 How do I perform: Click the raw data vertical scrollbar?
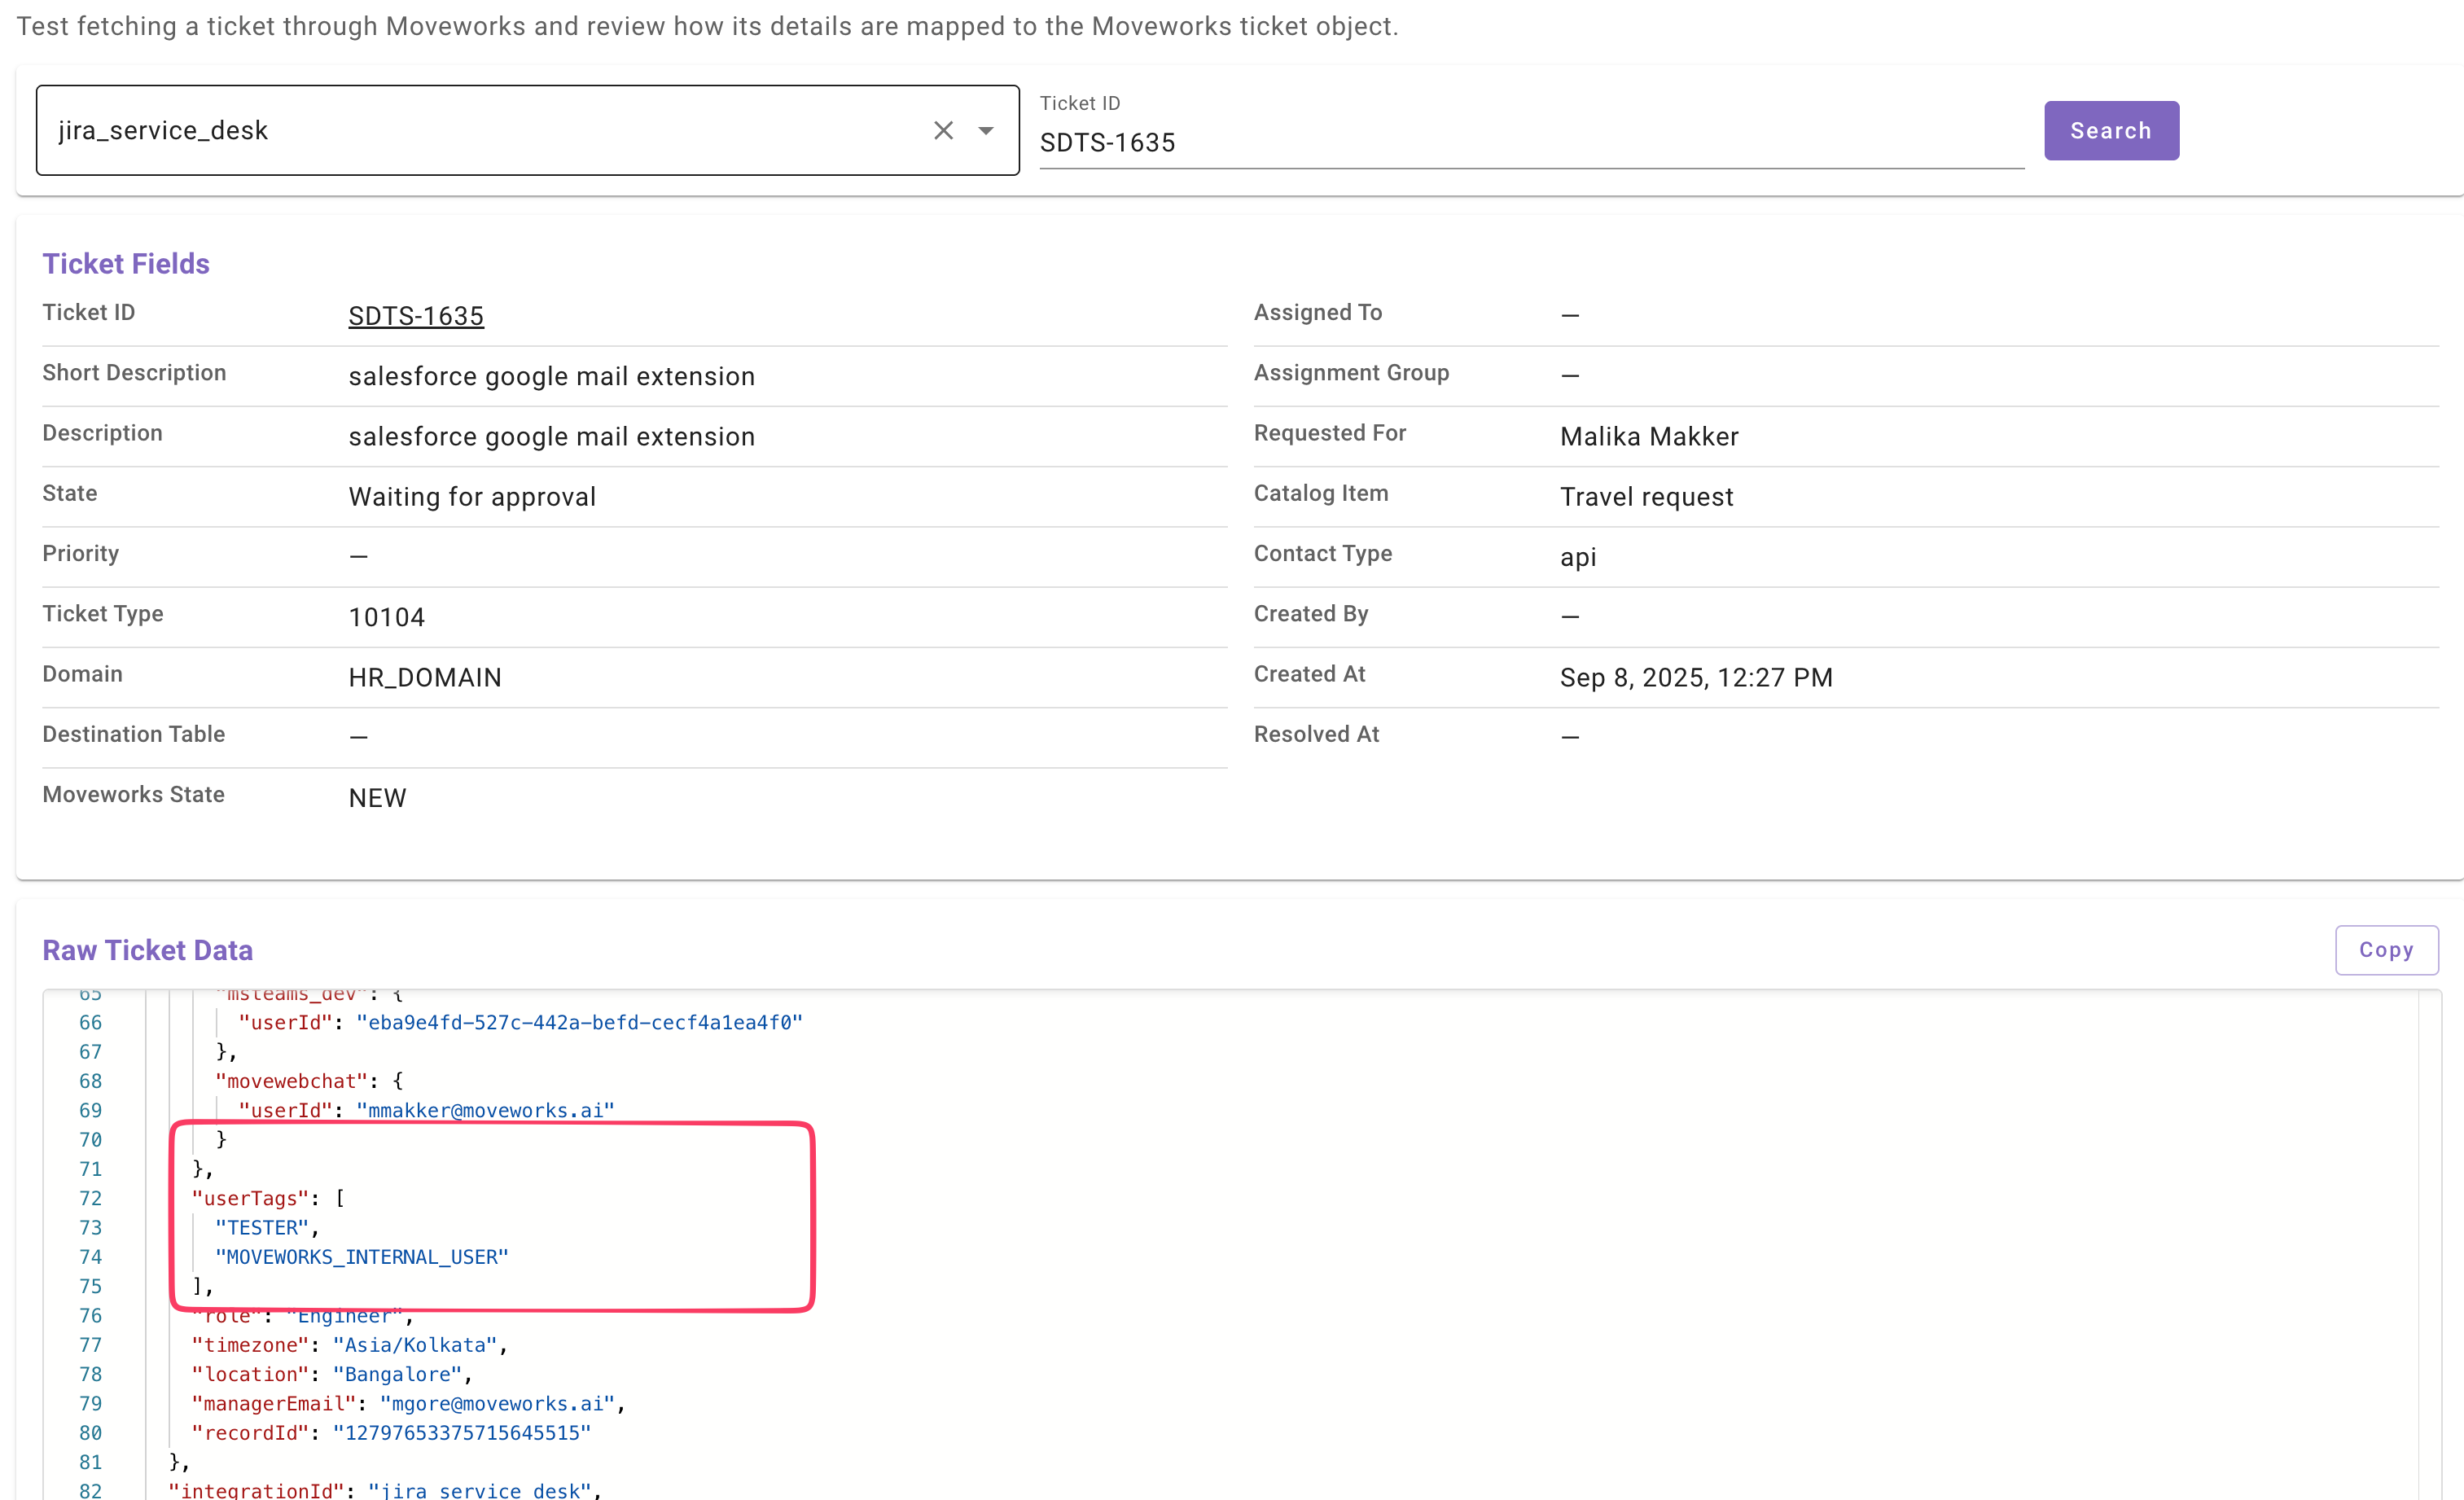point(2429,1240)
